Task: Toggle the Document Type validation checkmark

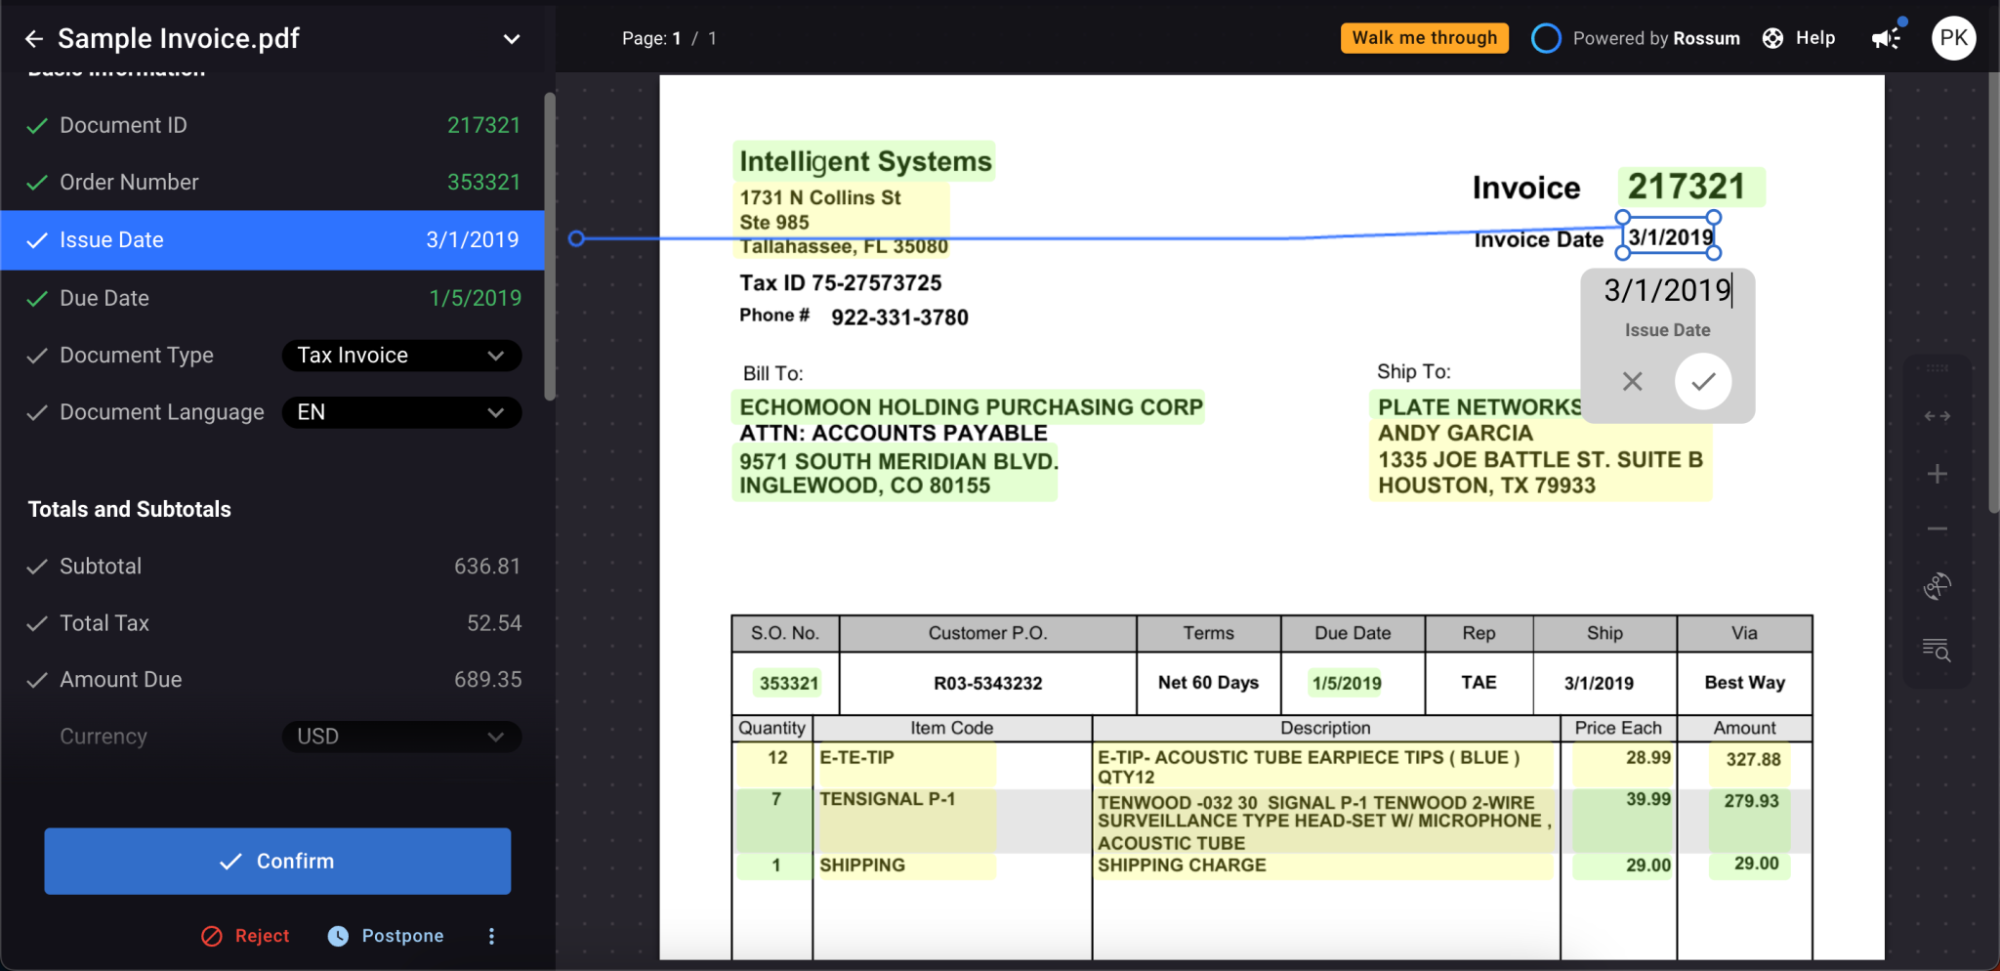Action: tap(37, 356)
